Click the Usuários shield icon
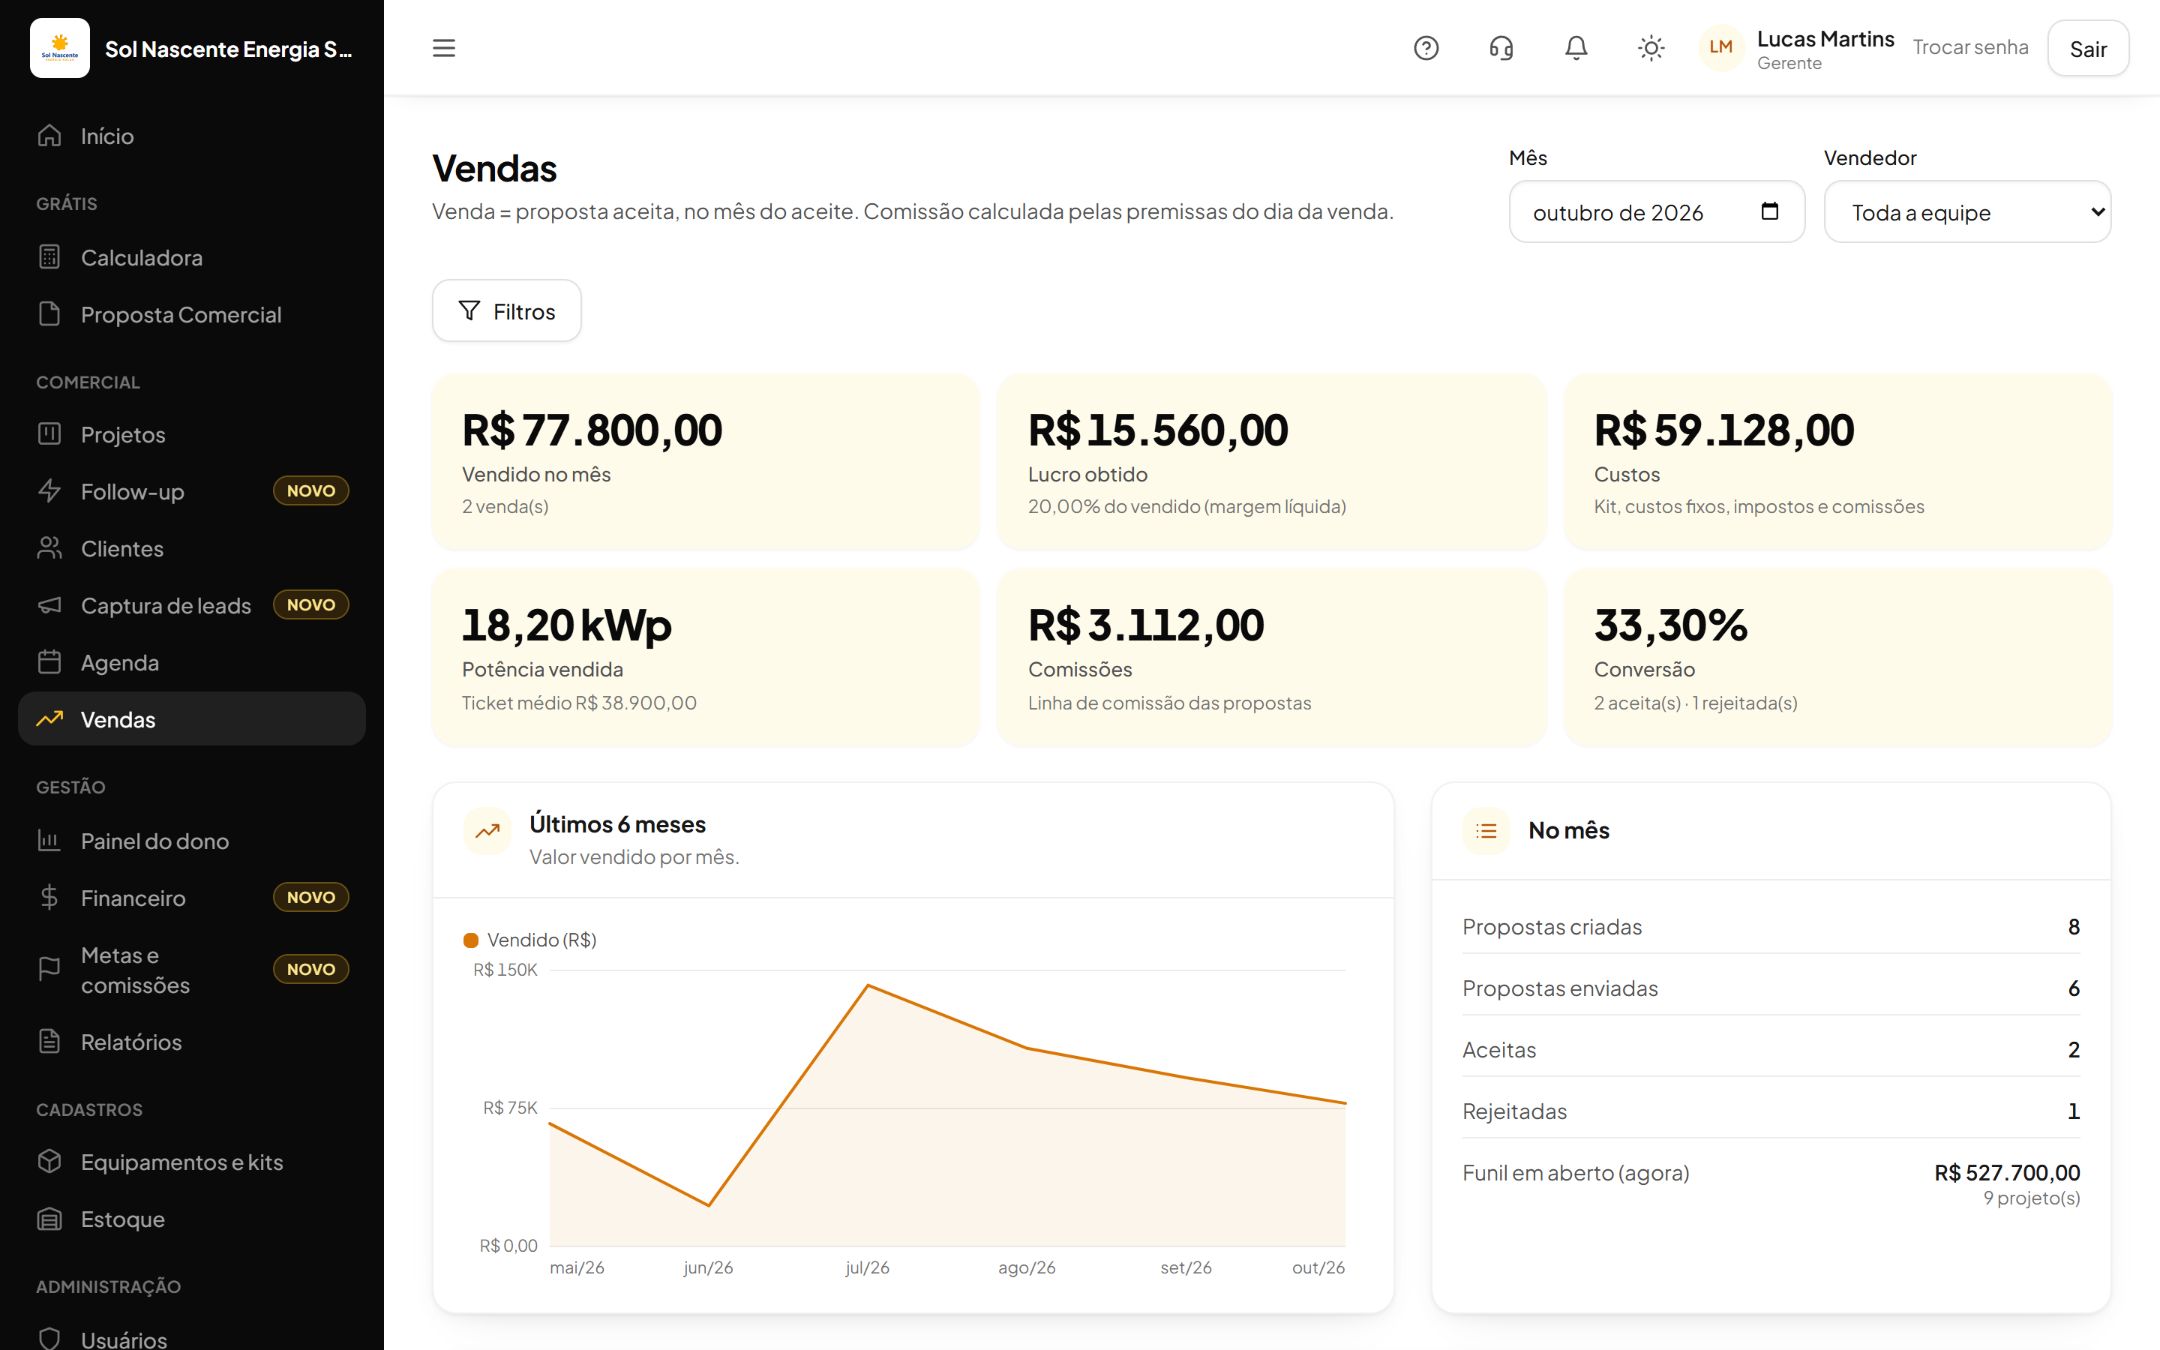Viewport: 2160px width, 1350px height. 49,1339
